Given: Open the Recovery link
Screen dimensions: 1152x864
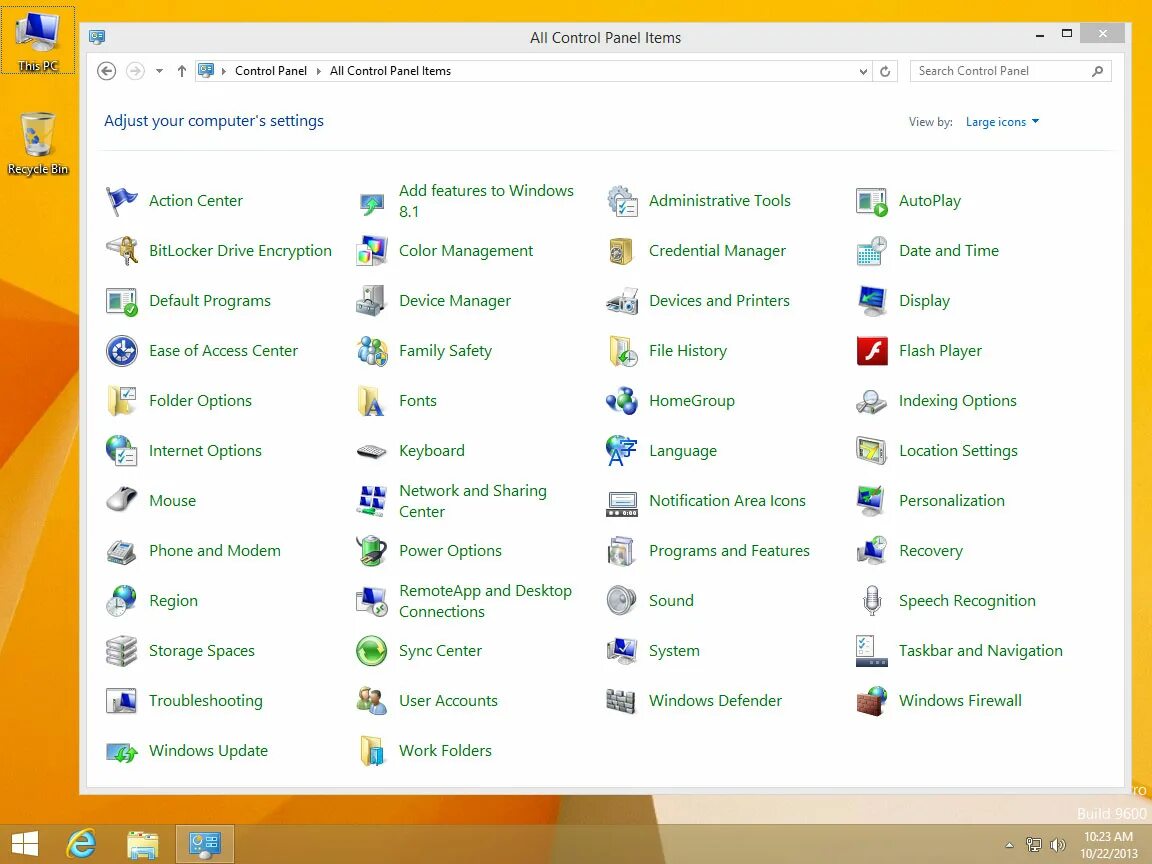Looking at the screenshot, I should click(930, 550).
